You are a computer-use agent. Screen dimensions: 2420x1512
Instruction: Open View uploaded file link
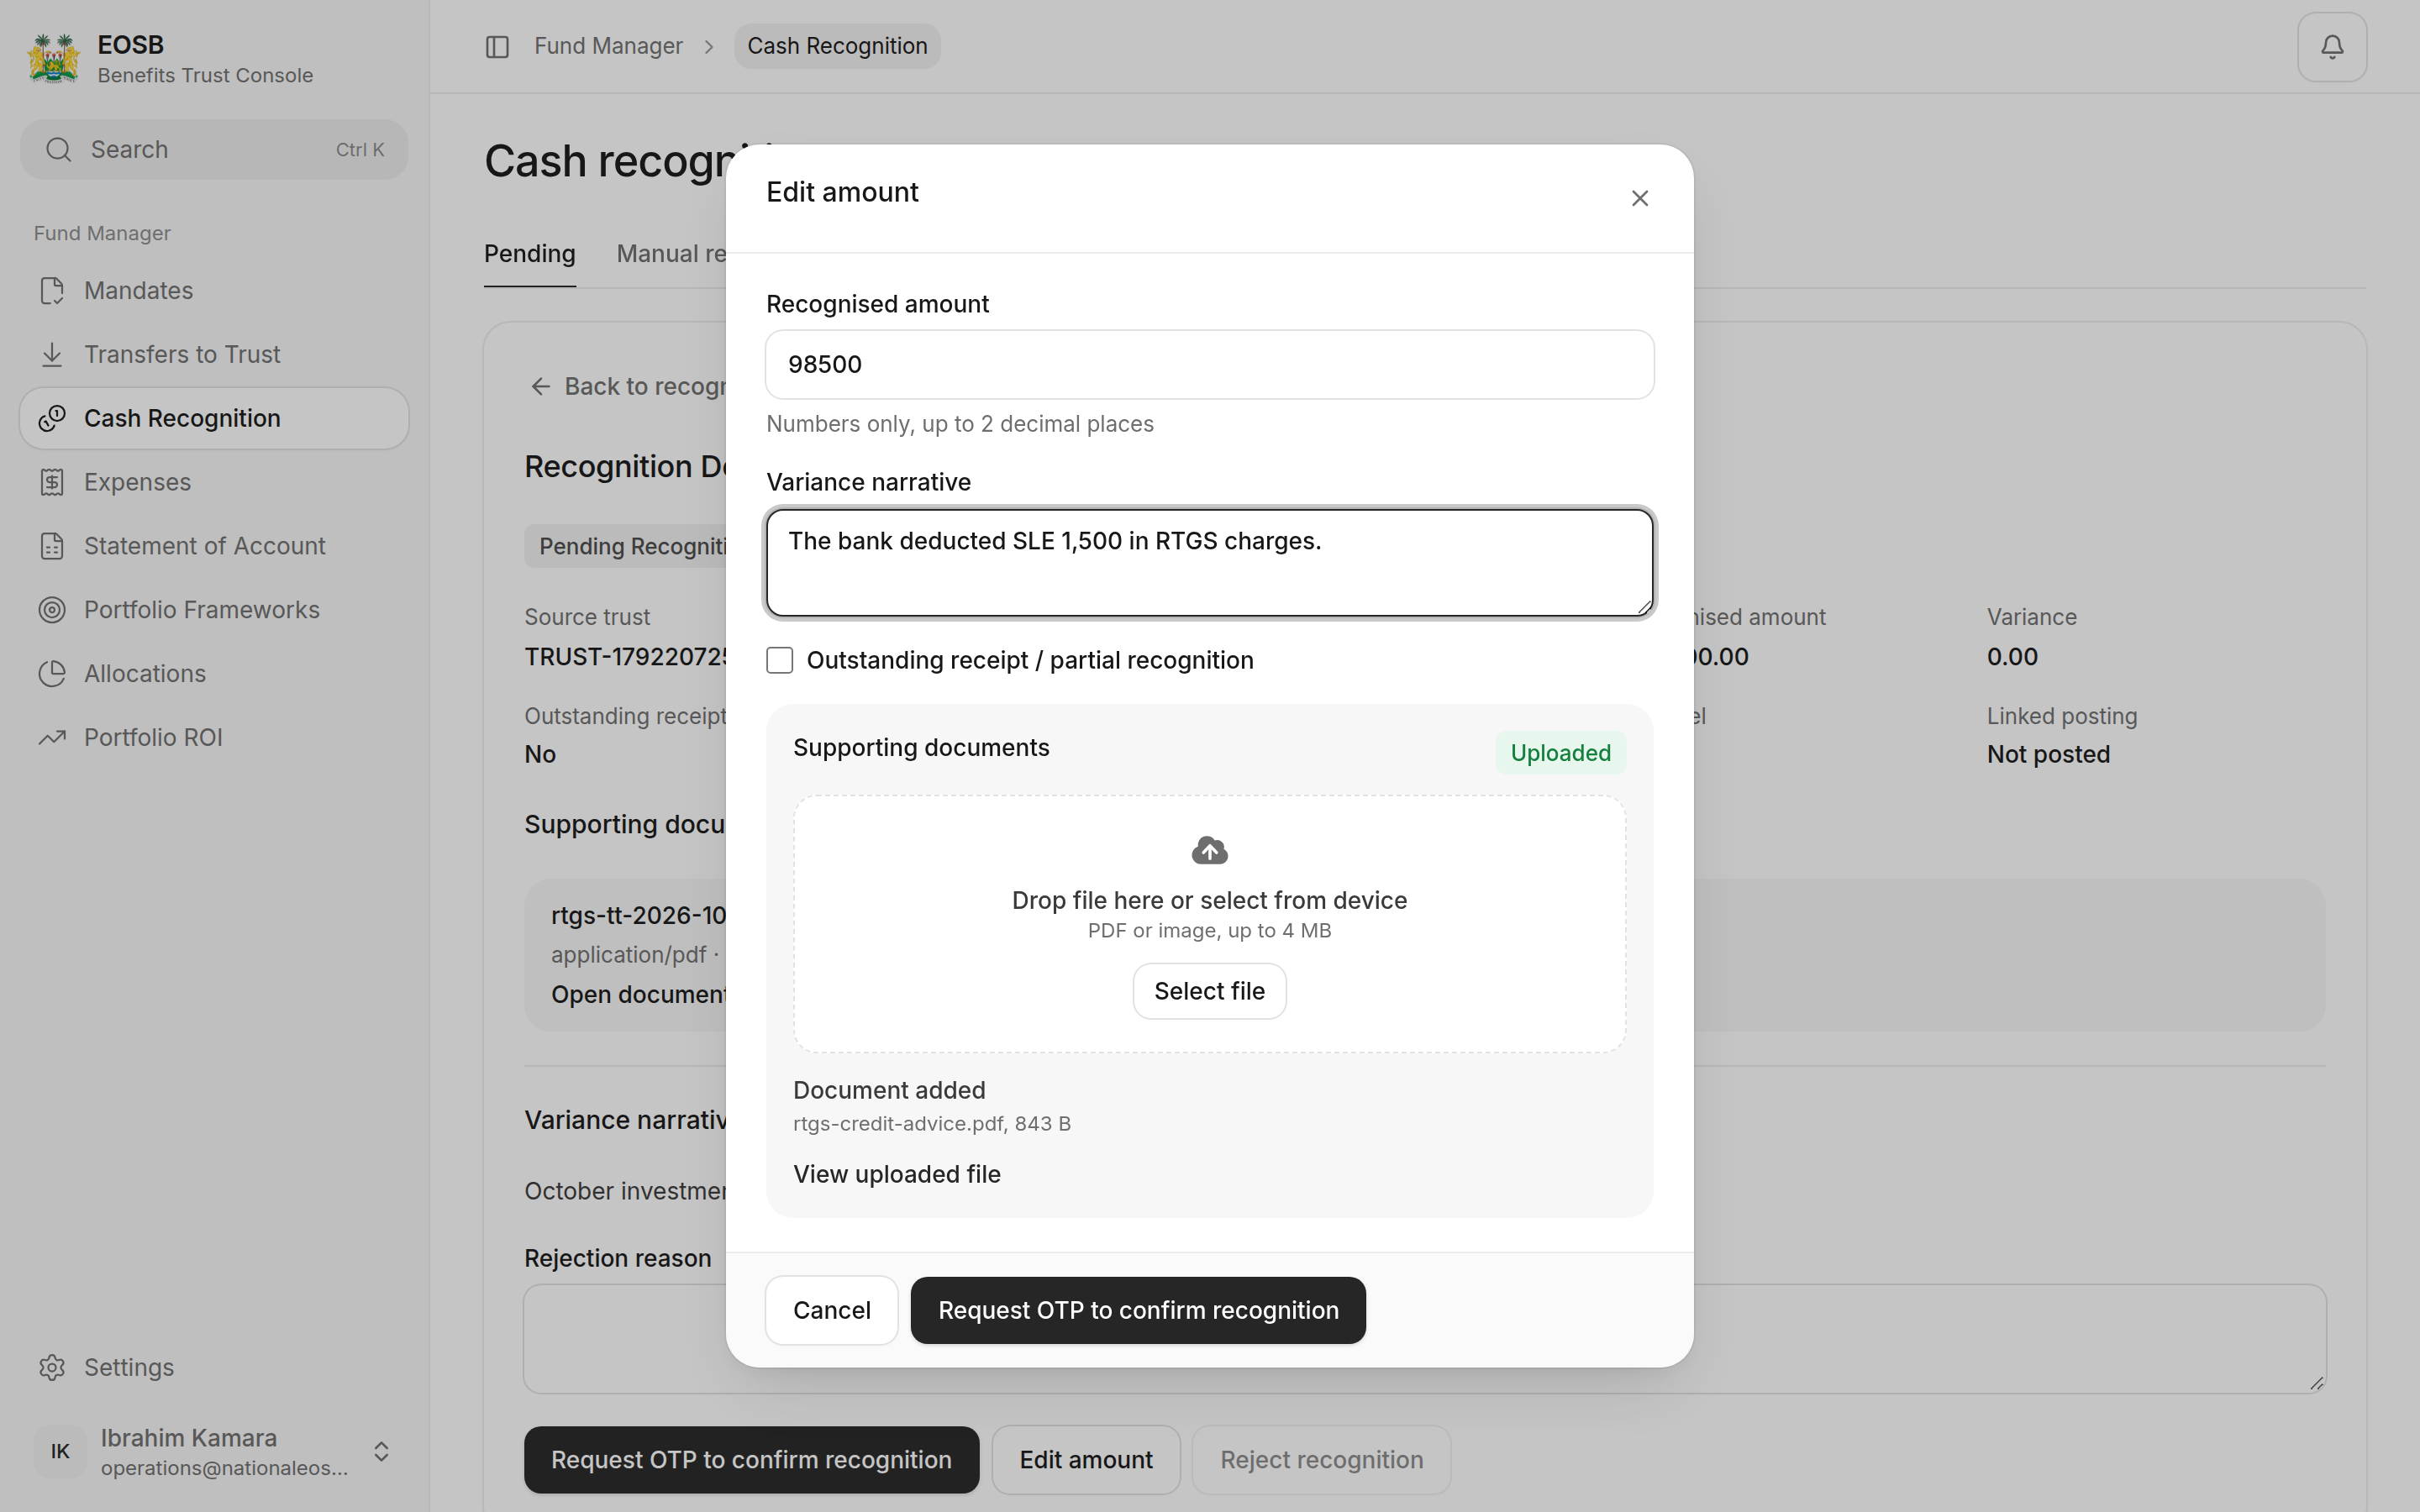(896, 1174)
